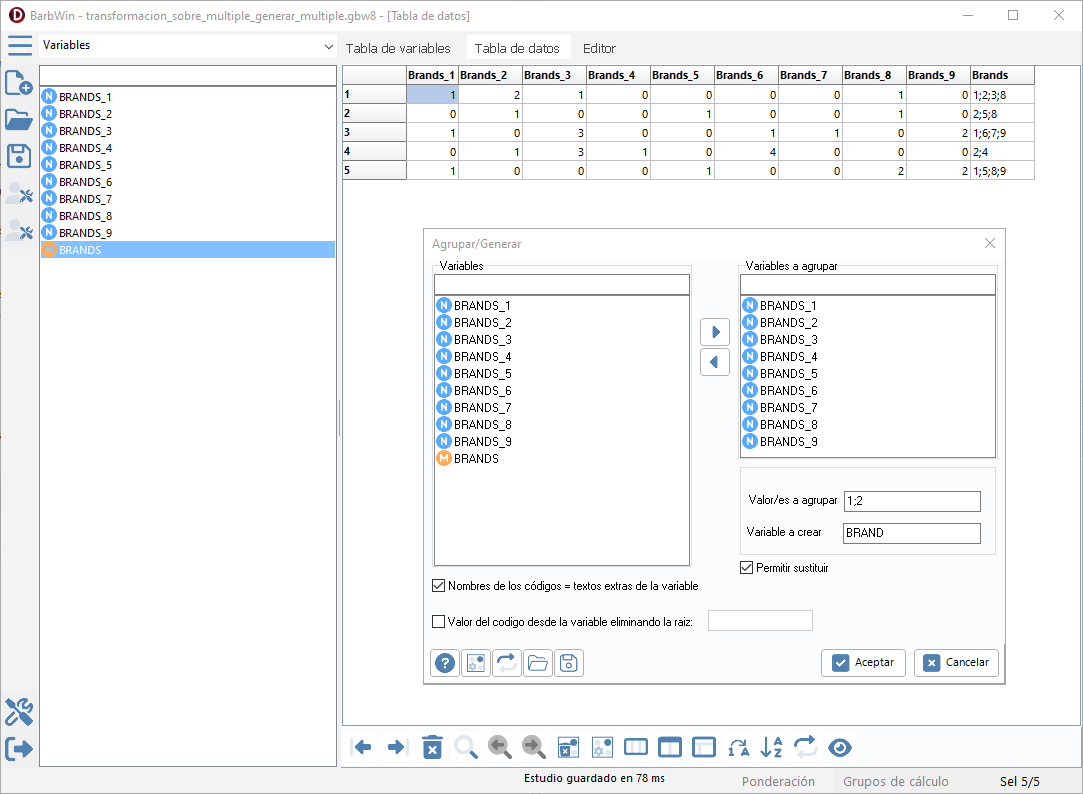1083x794 pixels.
Task: Click the help question mark icon in dialog
Action: [x=445, y=663]
